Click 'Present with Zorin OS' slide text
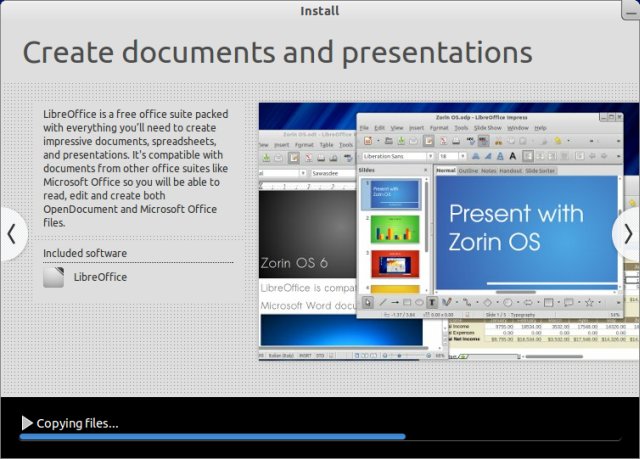This screenshot has height=459, width=640. click(516, 227)
